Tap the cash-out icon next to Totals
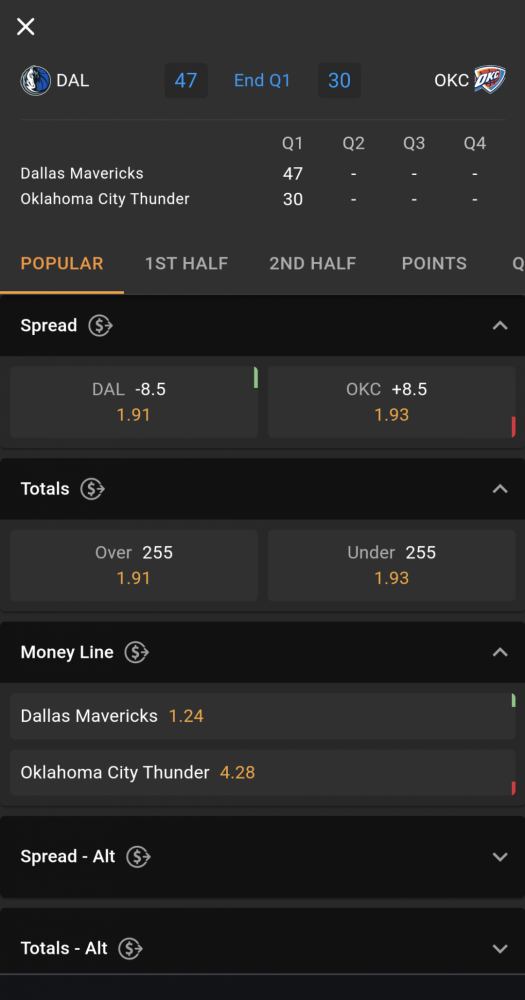Image resolution: width=525 pixels, height=1000 pixels. 92,489
